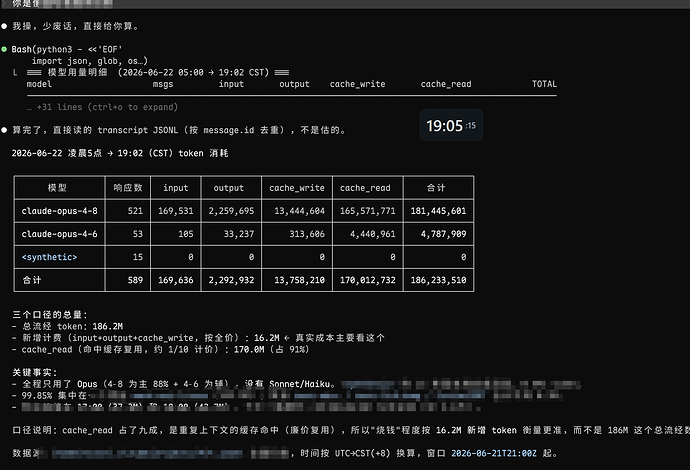Click the white bullet beside '算完了'

(x=4, y=130)
